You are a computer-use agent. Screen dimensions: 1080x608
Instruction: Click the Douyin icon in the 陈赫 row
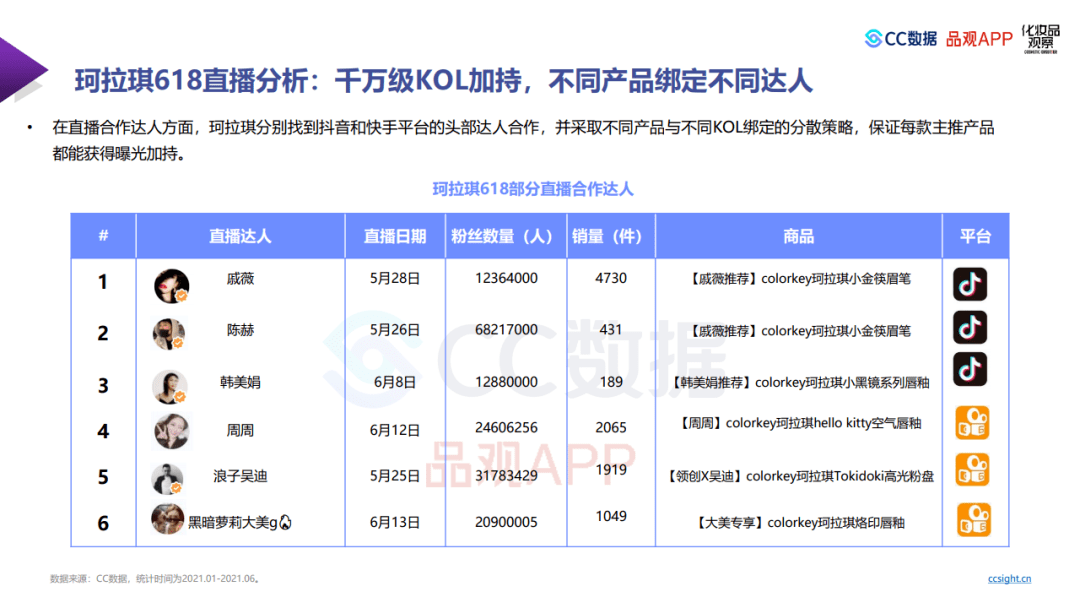point(970,327)
